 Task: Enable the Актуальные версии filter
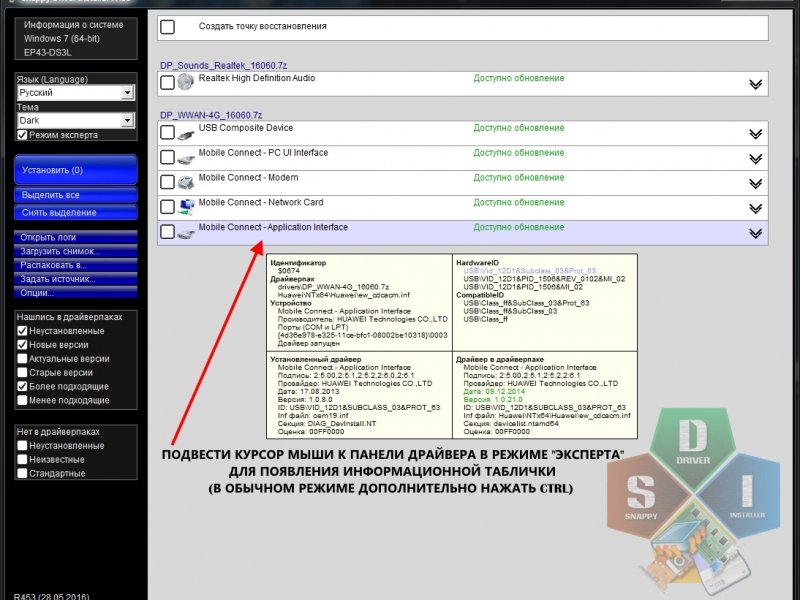tap(22, 359)
